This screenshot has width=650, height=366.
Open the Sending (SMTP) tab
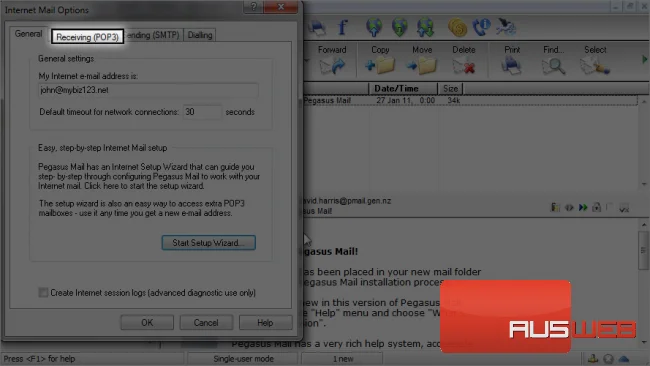pos(153,35)
